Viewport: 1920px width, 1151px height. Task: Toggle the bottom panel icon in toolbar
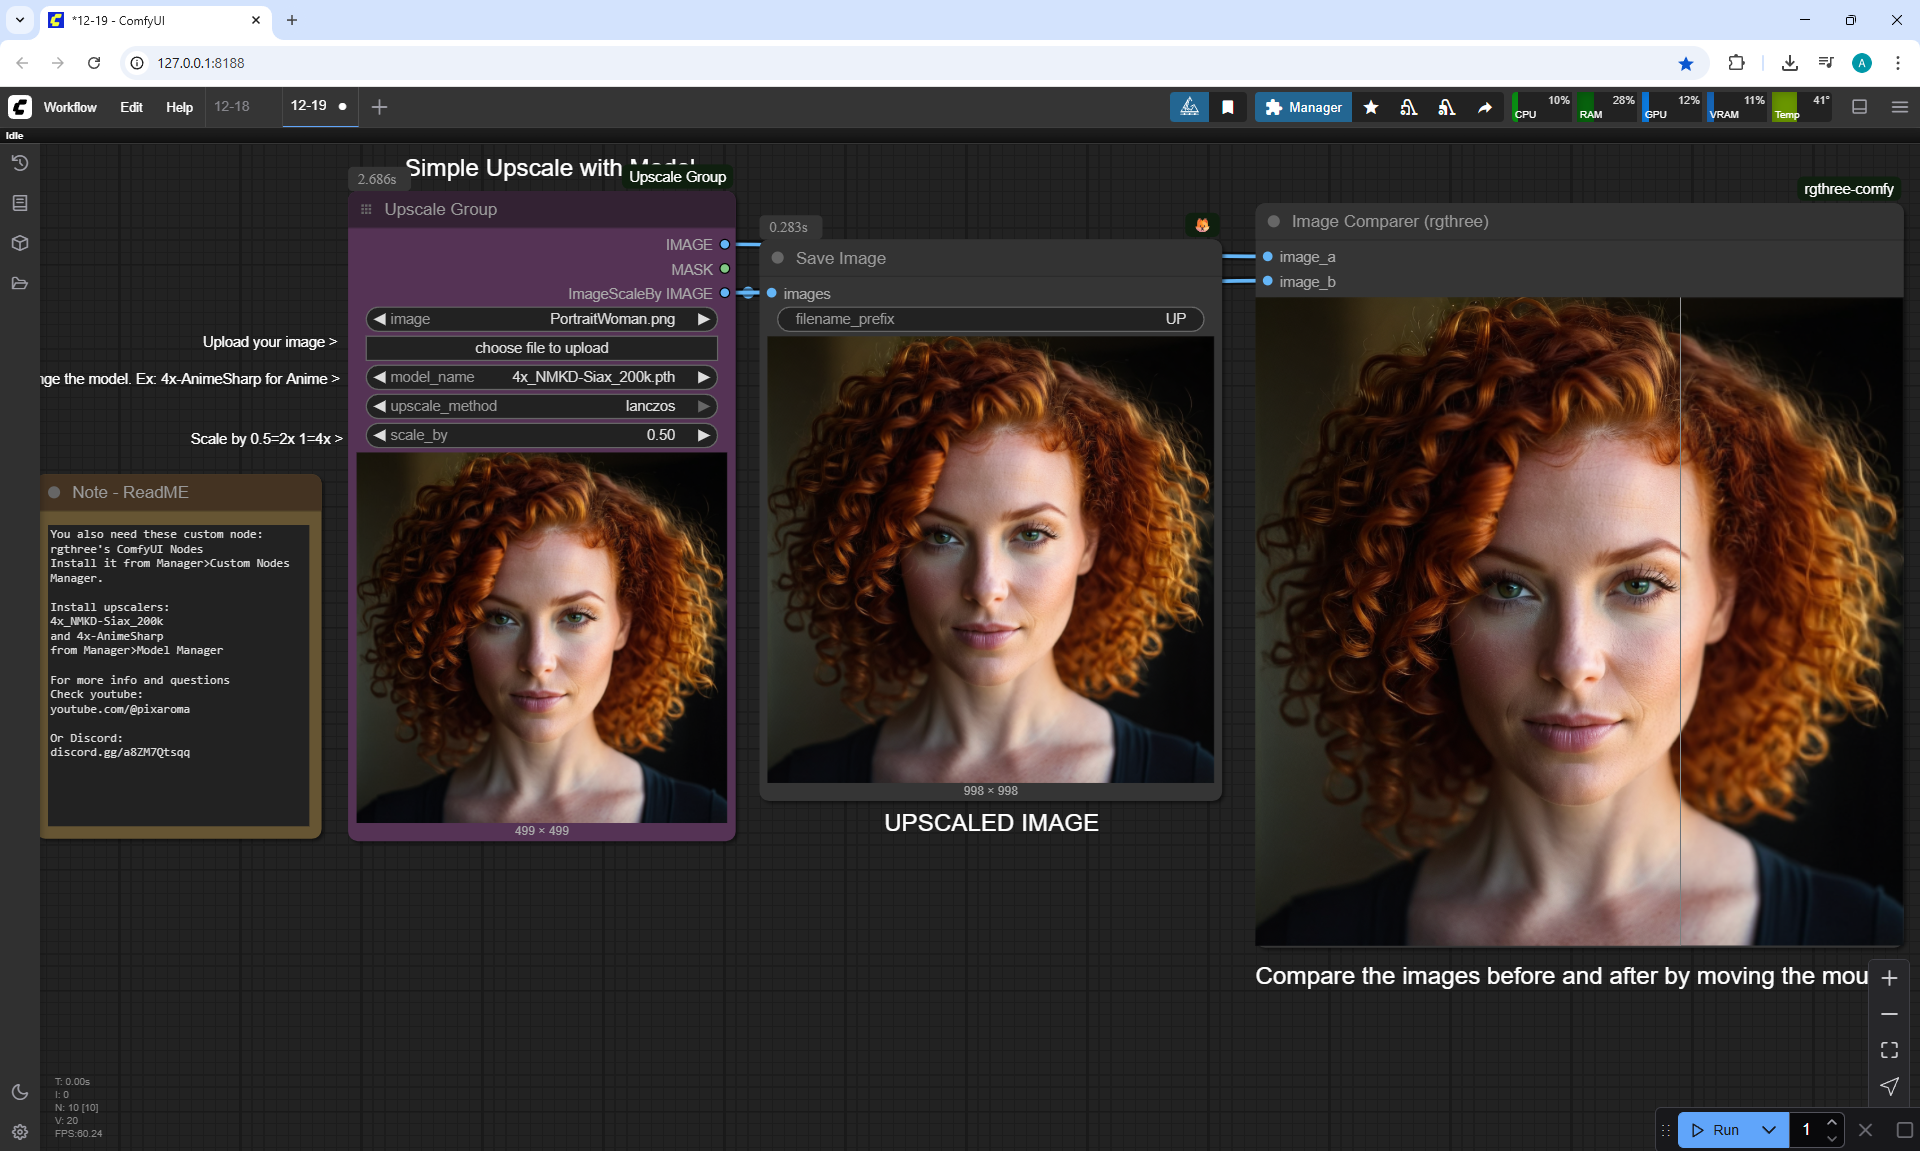(x=1859, y=107)
